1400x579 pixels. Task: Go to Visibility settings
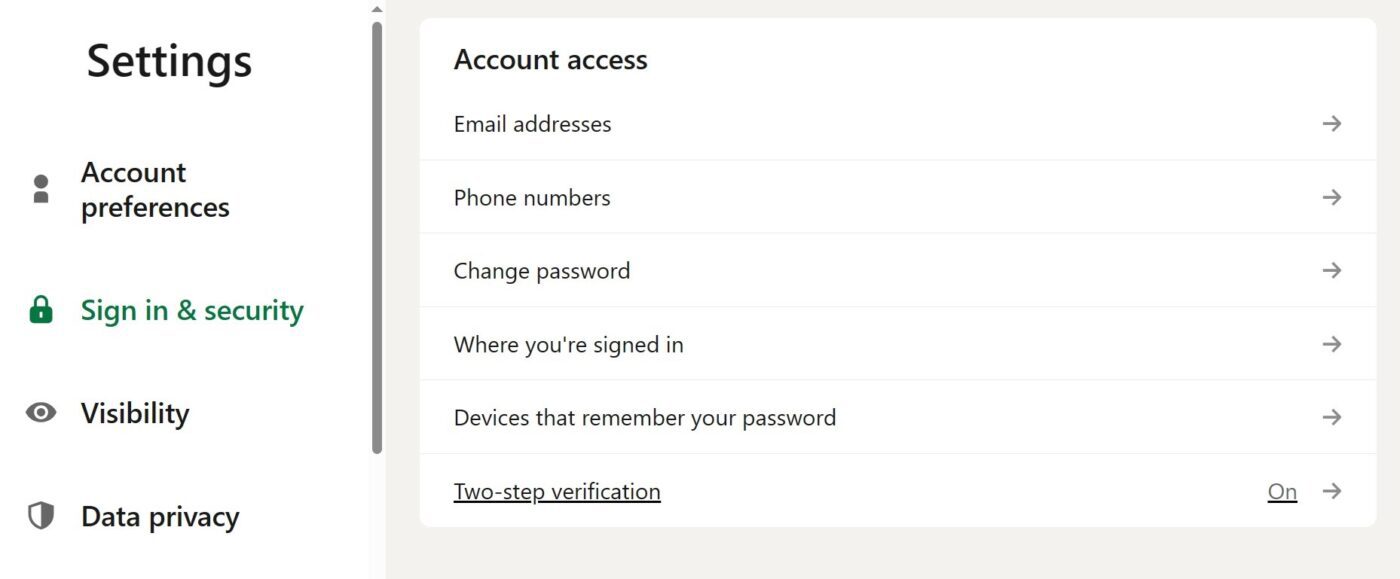[135, 413]
